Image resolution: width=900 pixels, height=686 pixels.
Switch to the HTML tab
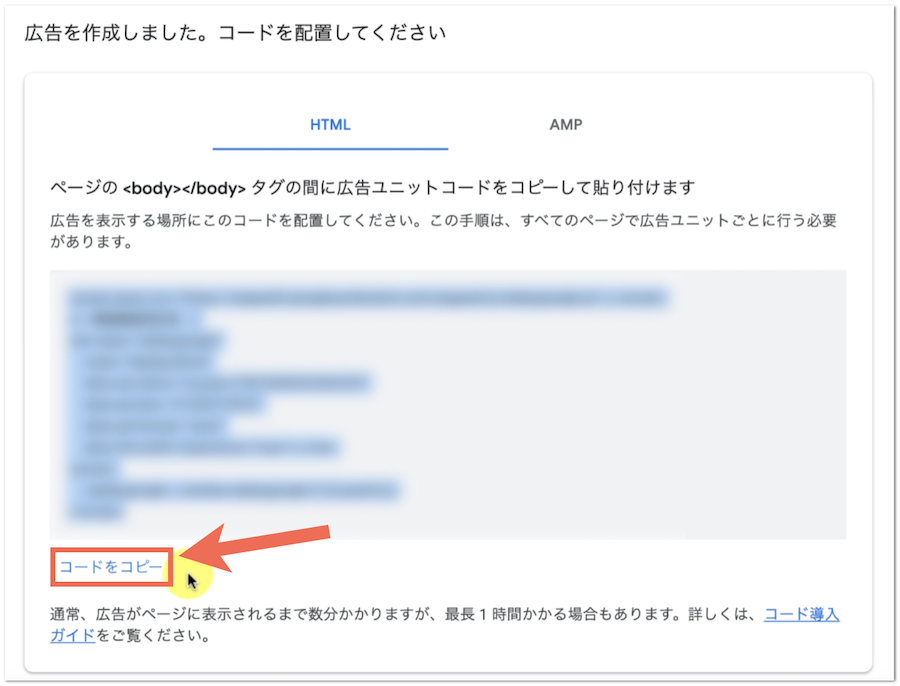330,125
